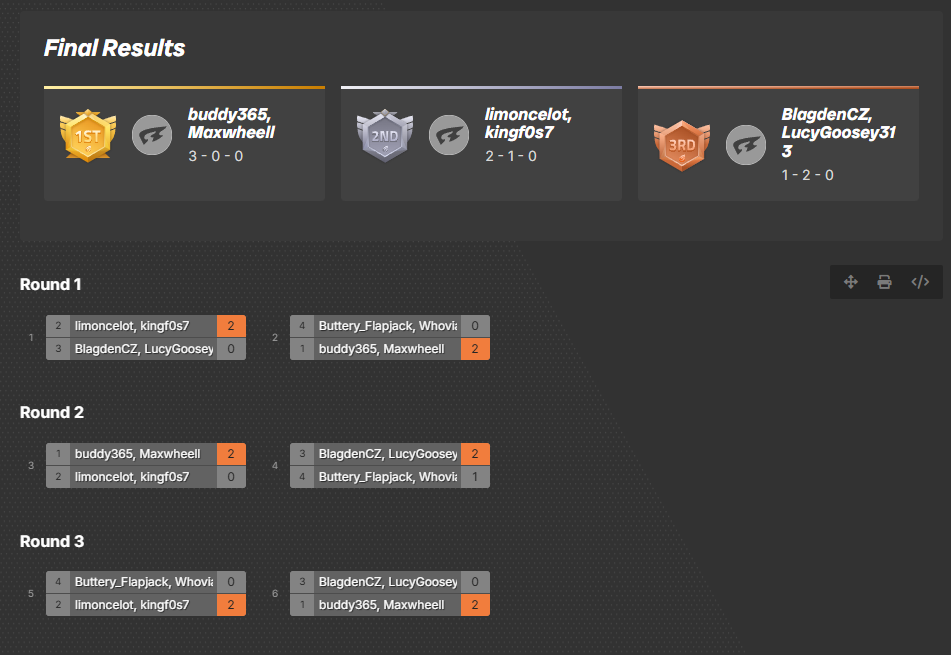The width and height of the screenshot is (951, 655).
Task: Click the avatar beside BlagdenCZ, LucyGoosey313 in Final Results
Action: point(745,144)
